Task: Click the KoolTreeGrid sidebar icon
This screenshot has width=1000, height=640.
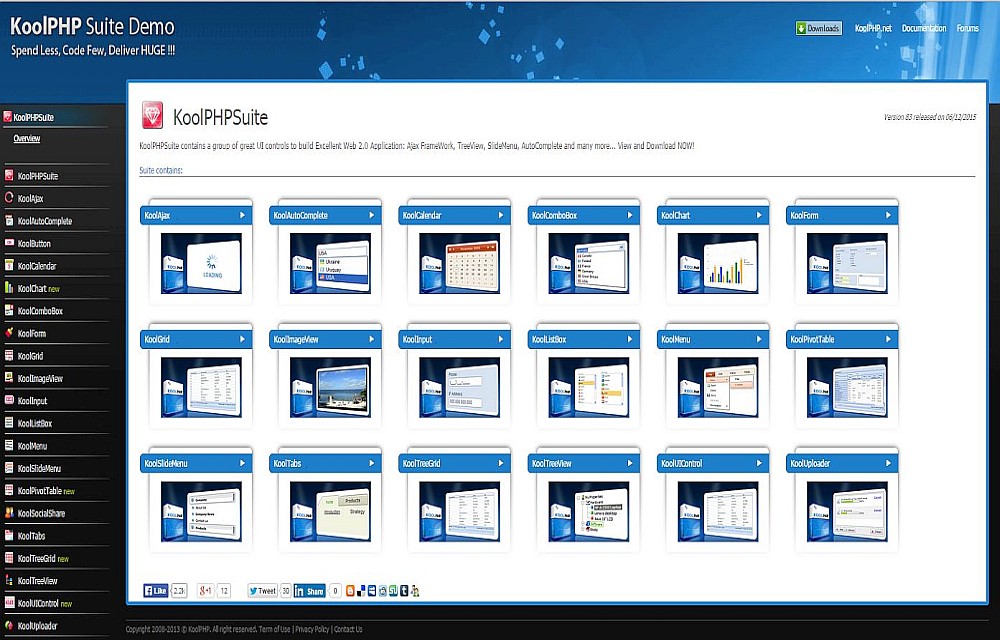Action: (x=9, y=558)
